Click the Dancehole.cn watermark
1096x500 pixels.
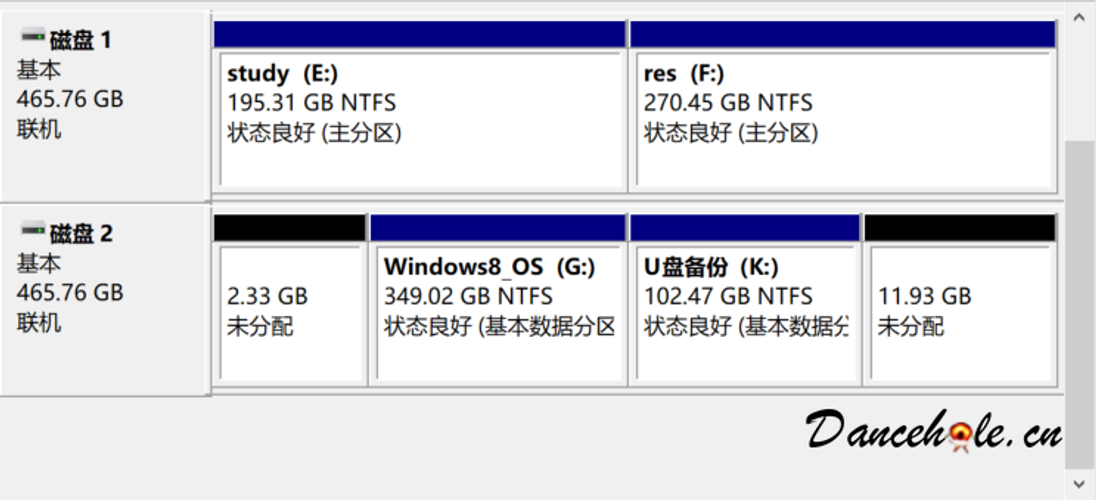click(x=934, y=431)
